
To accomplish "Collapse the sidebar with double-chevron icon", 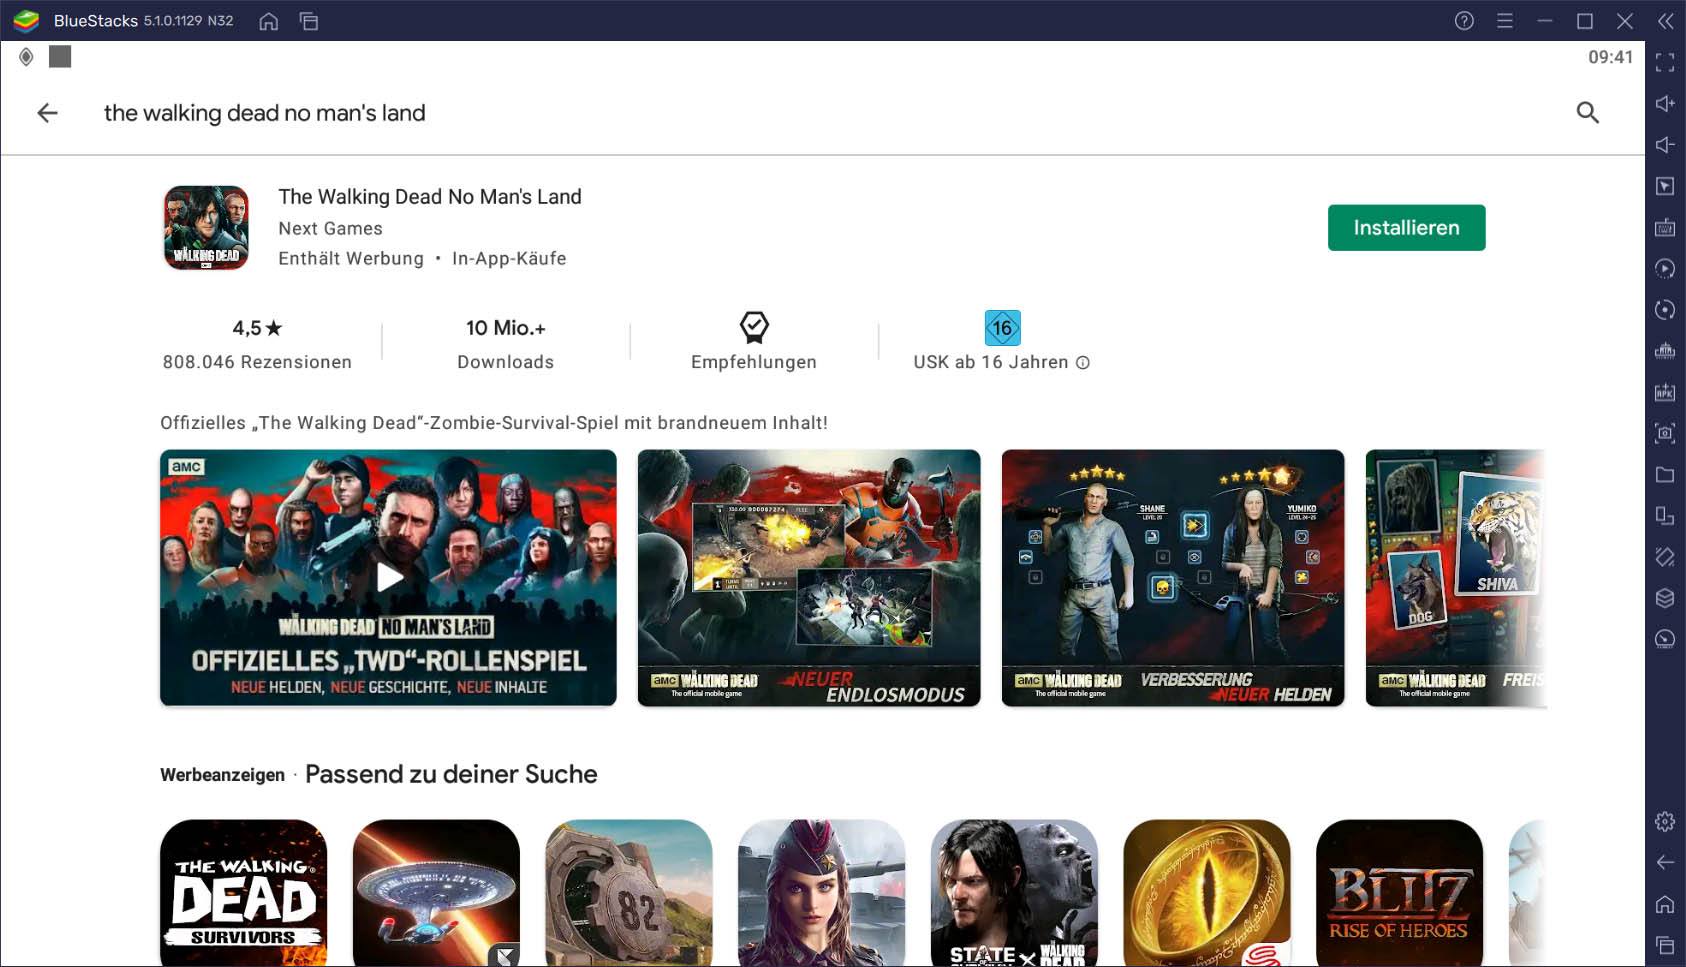I will click(x=1665, y=21).
